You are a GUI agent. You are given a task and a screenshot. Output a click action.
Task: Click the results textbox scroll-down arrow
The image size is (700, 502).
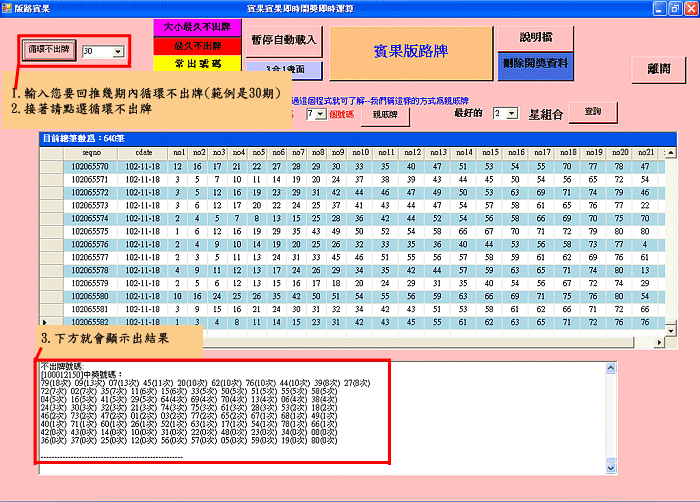[613, 466]
